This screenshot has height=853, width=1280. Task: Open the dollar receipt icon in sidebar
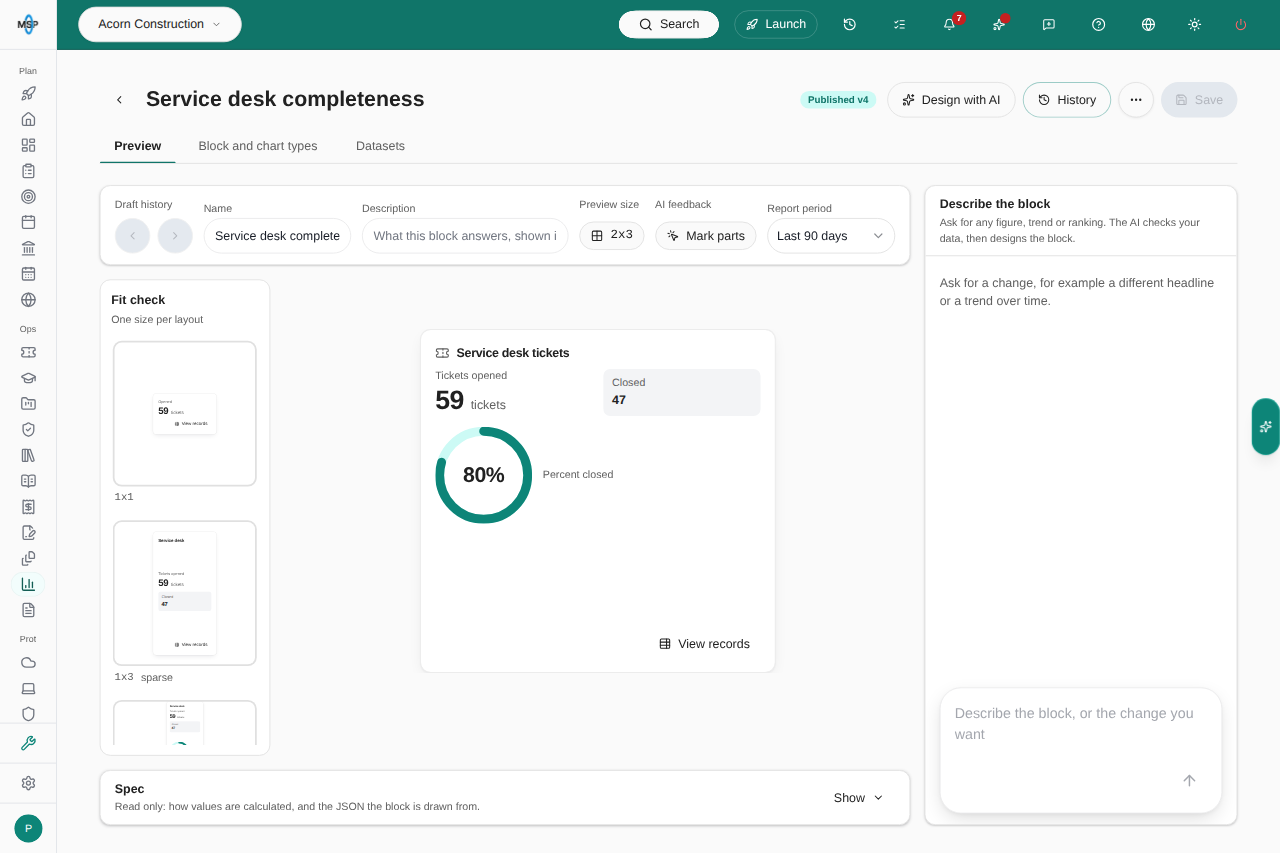[x=28, y=507]
